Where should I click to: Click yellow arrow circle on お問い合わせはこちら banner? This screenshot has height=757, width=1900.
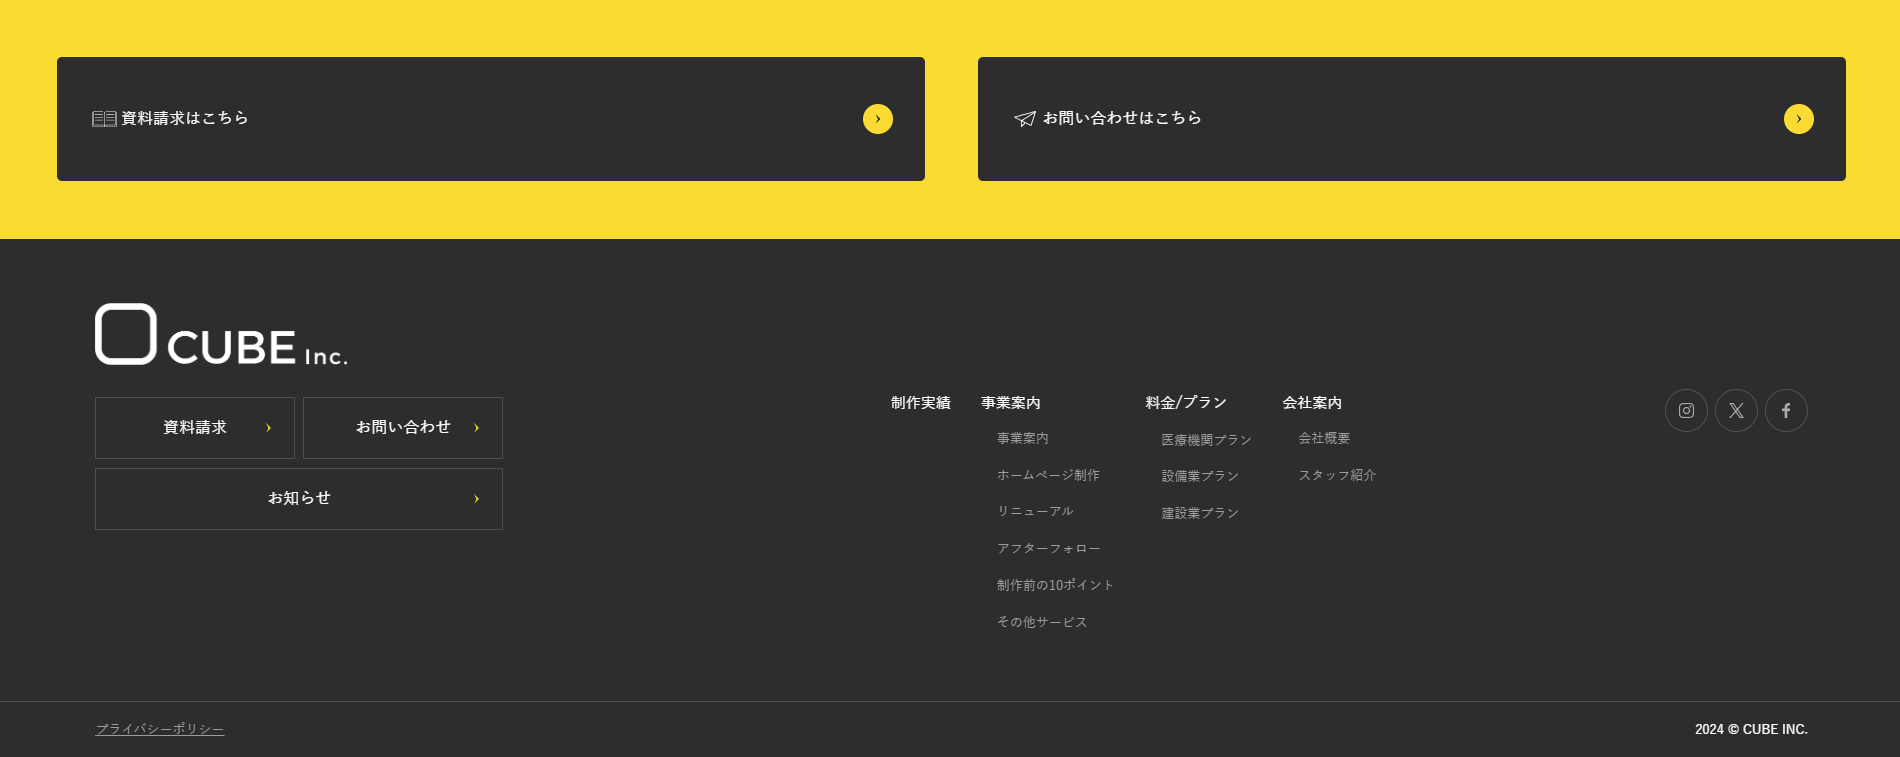tap(1799, 119)
